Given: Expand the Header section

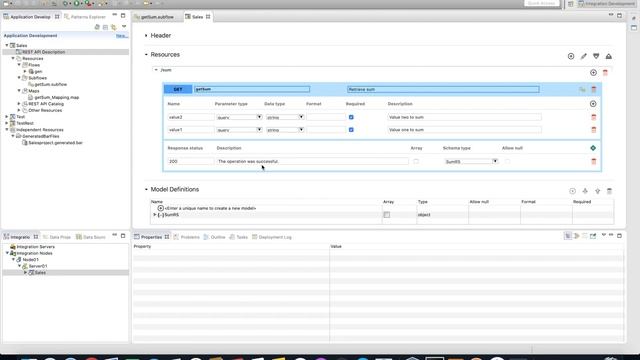Looking at the screenshot, I should click(x=146, y=36).
